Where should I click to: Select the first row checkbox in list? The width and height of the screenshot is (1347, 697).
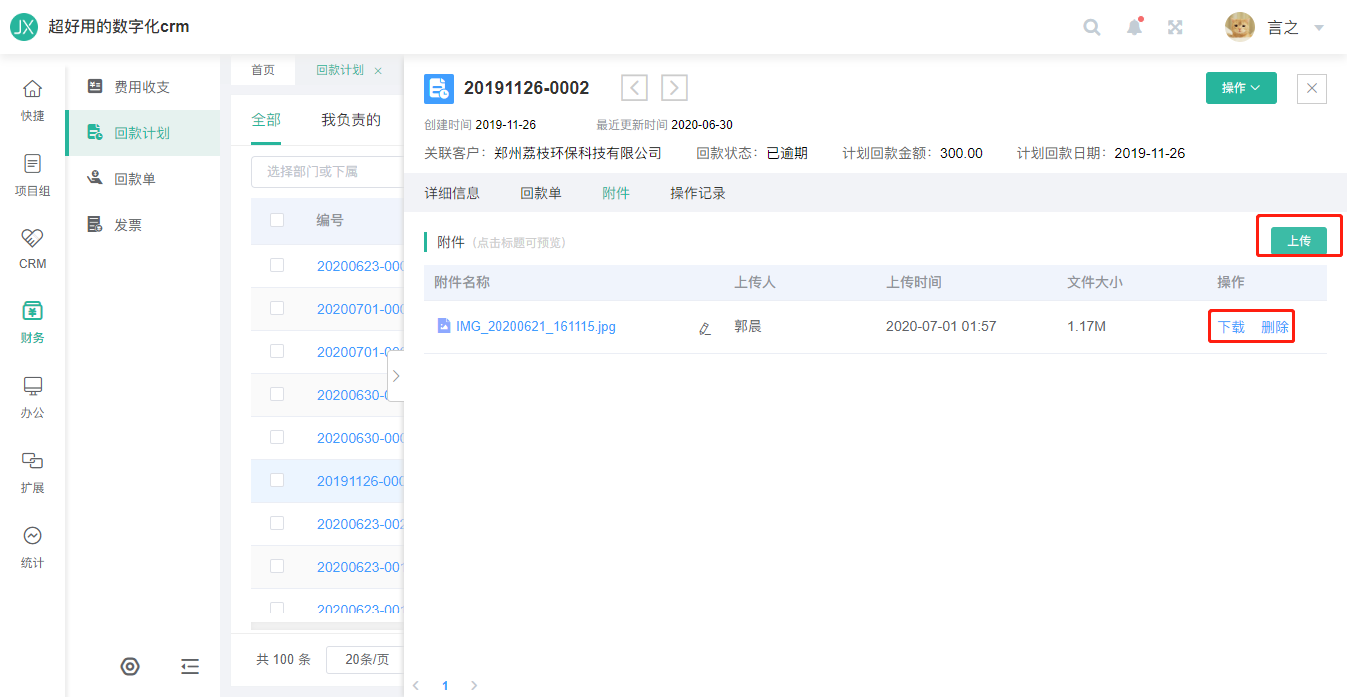pos(277,265)
